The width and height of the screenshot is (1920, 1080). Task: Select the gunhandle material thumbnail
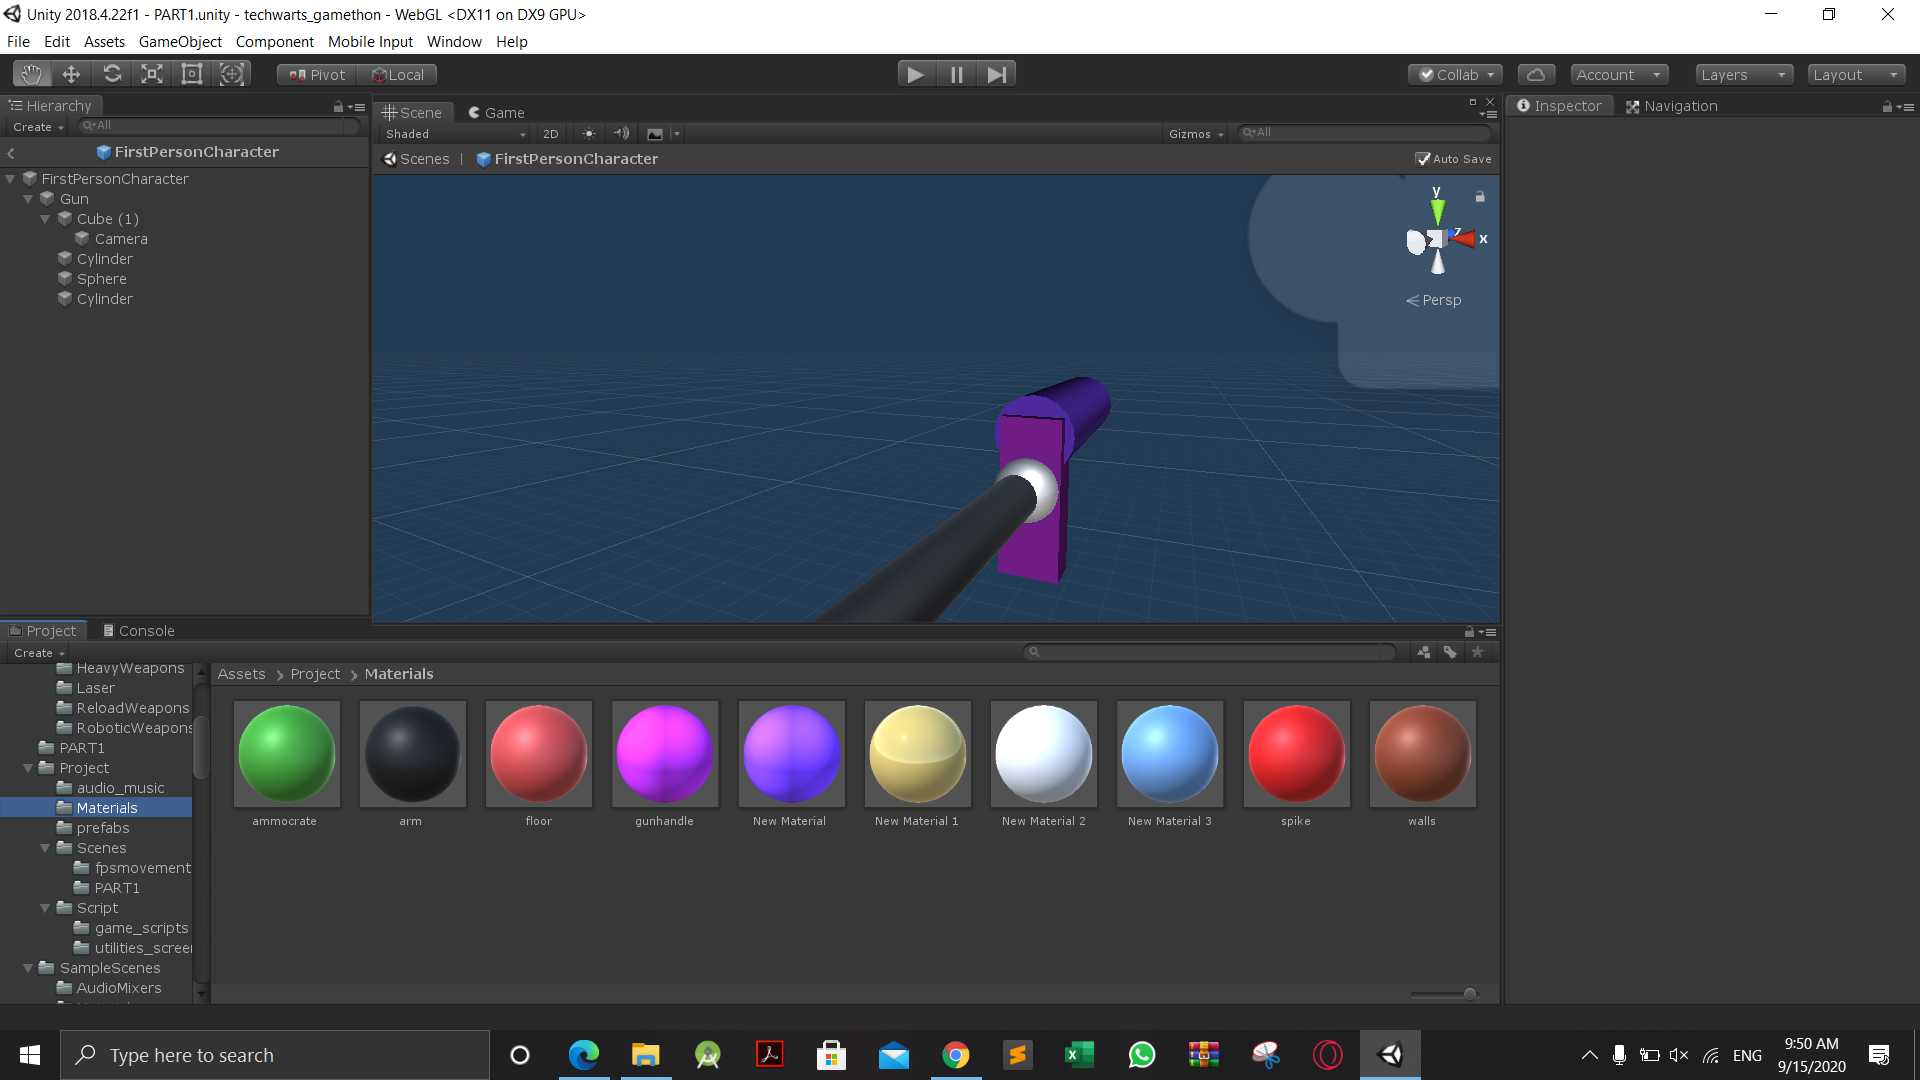(x=664, y=753)
